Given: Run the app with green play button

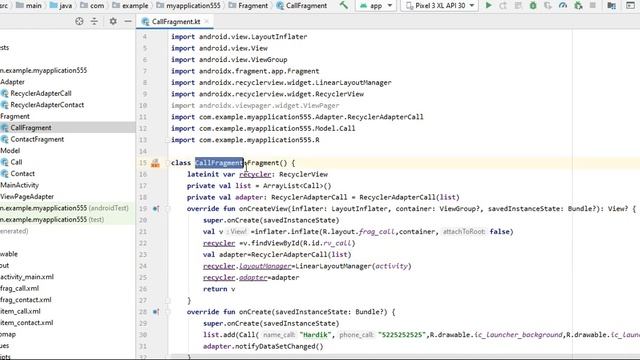Looking at the screenshot, I should (488, 6).
